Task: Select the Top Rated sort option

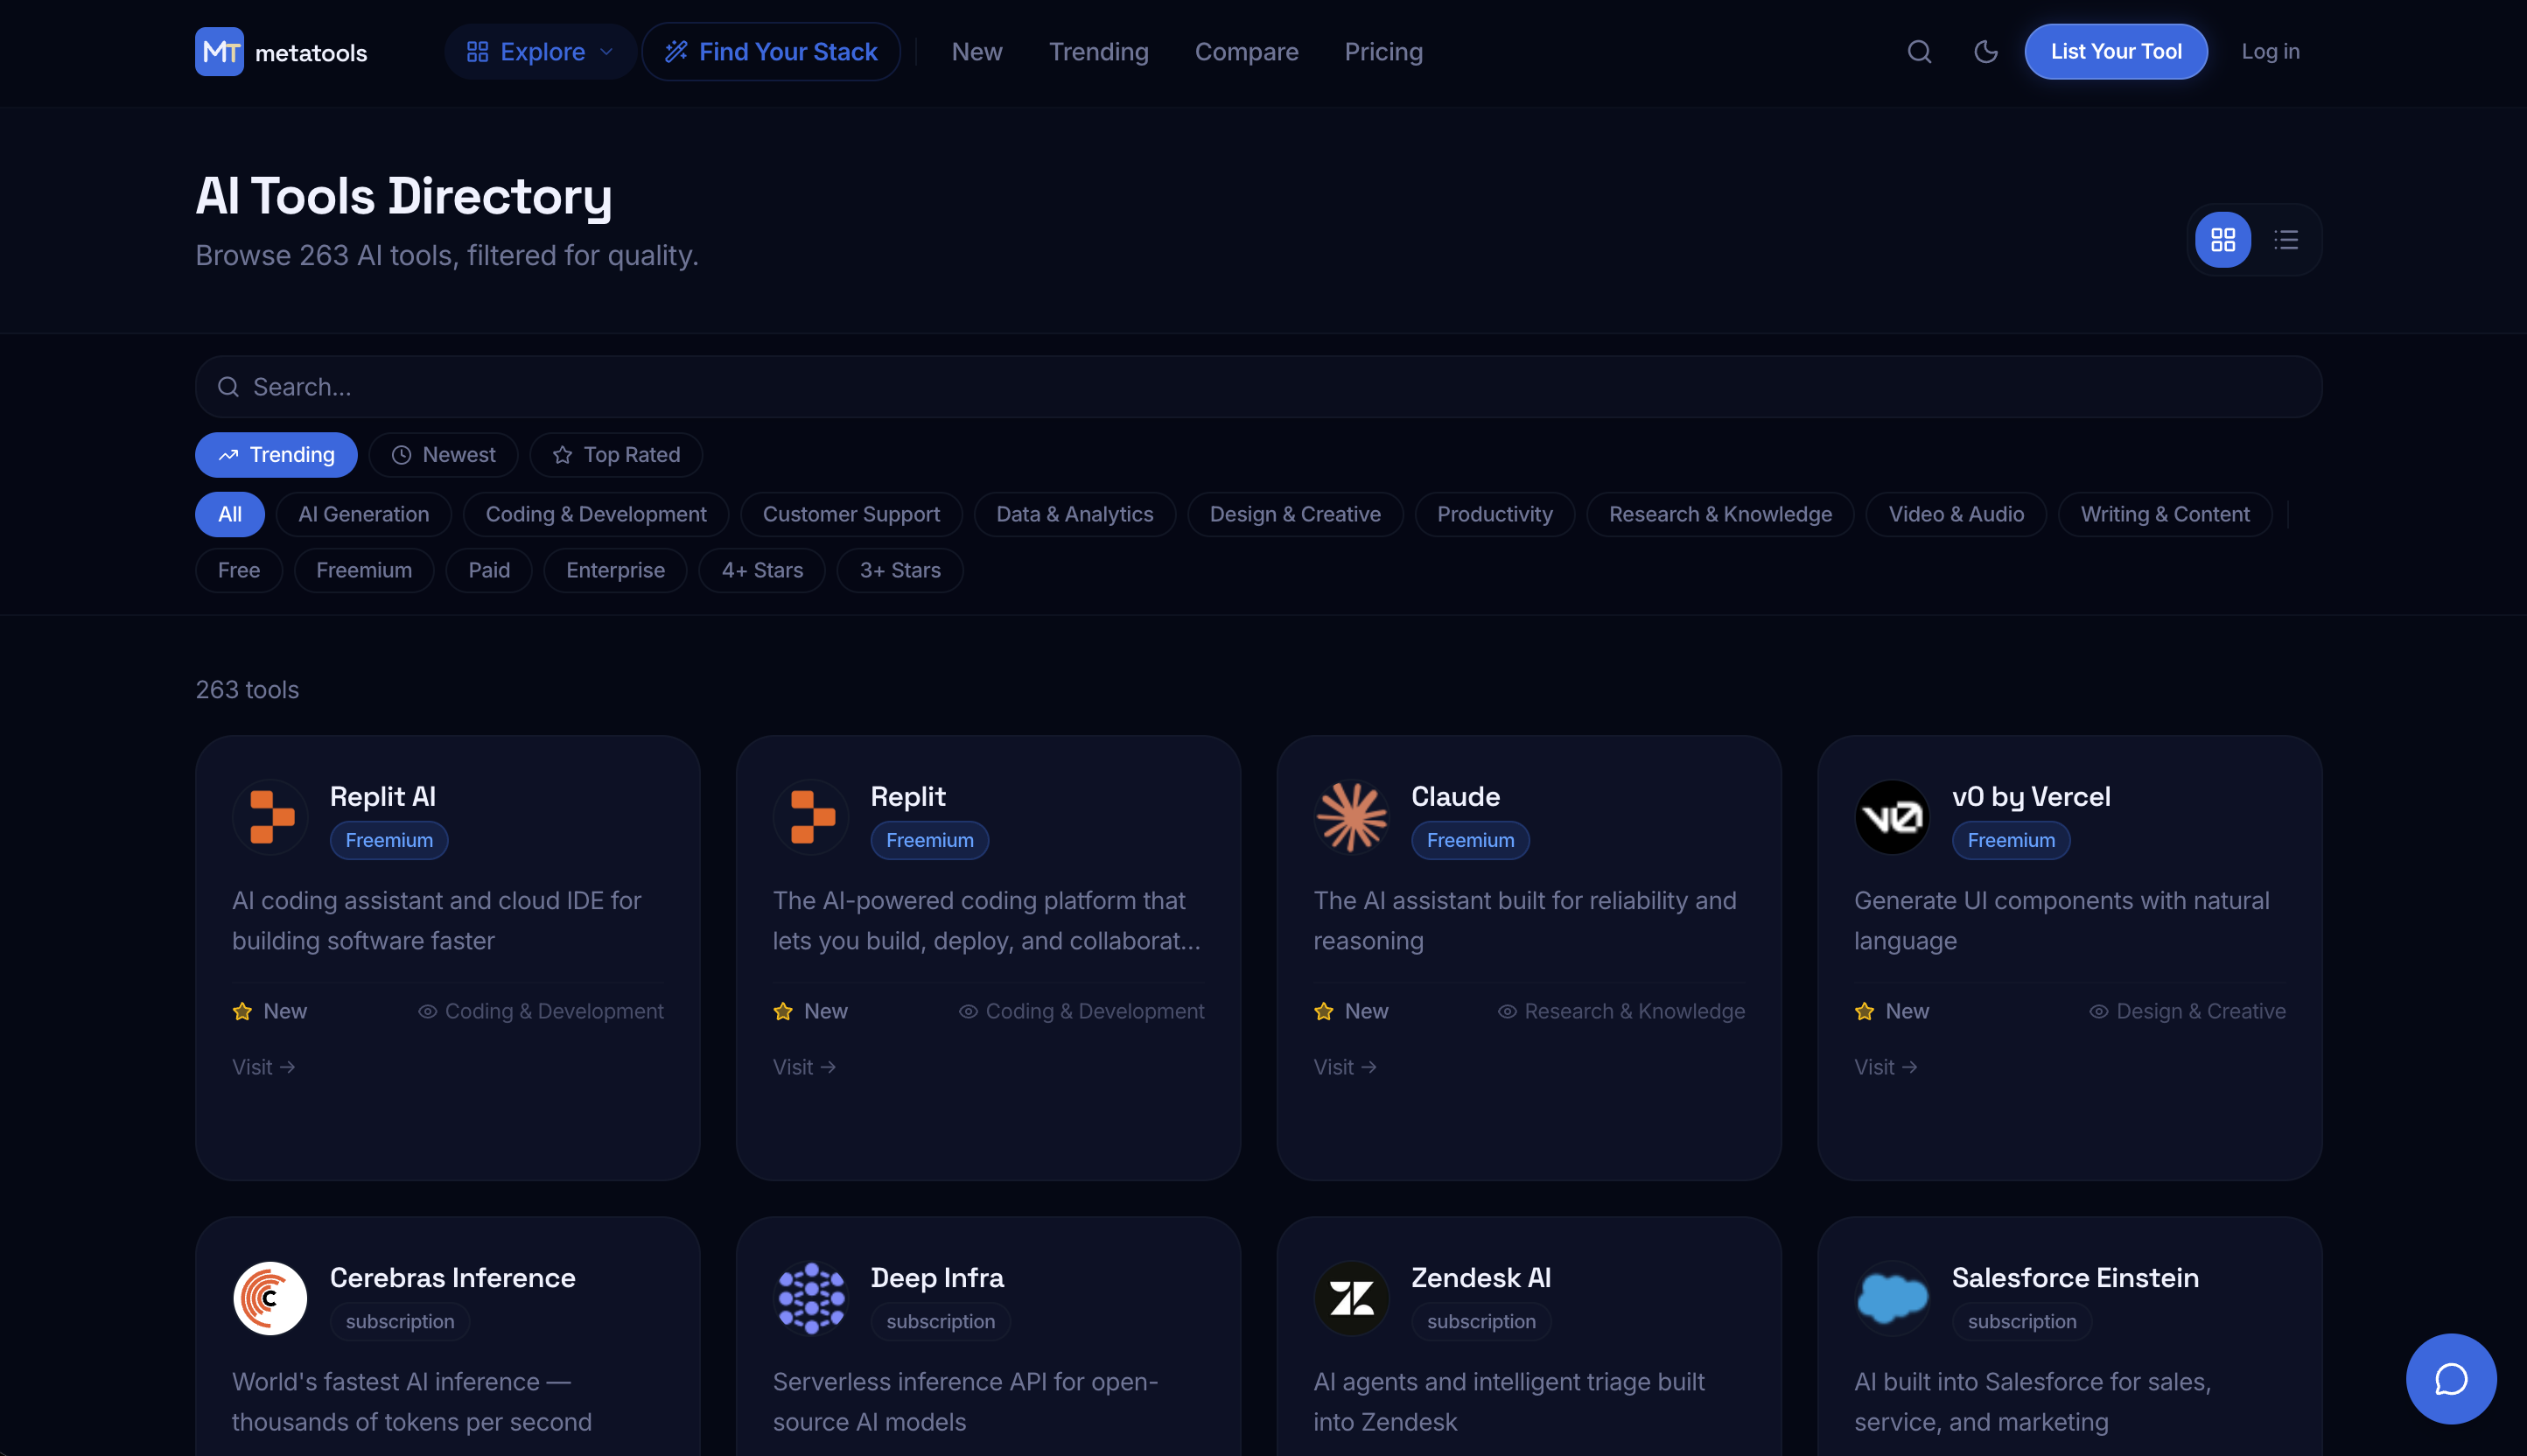Action: (615, 454)
